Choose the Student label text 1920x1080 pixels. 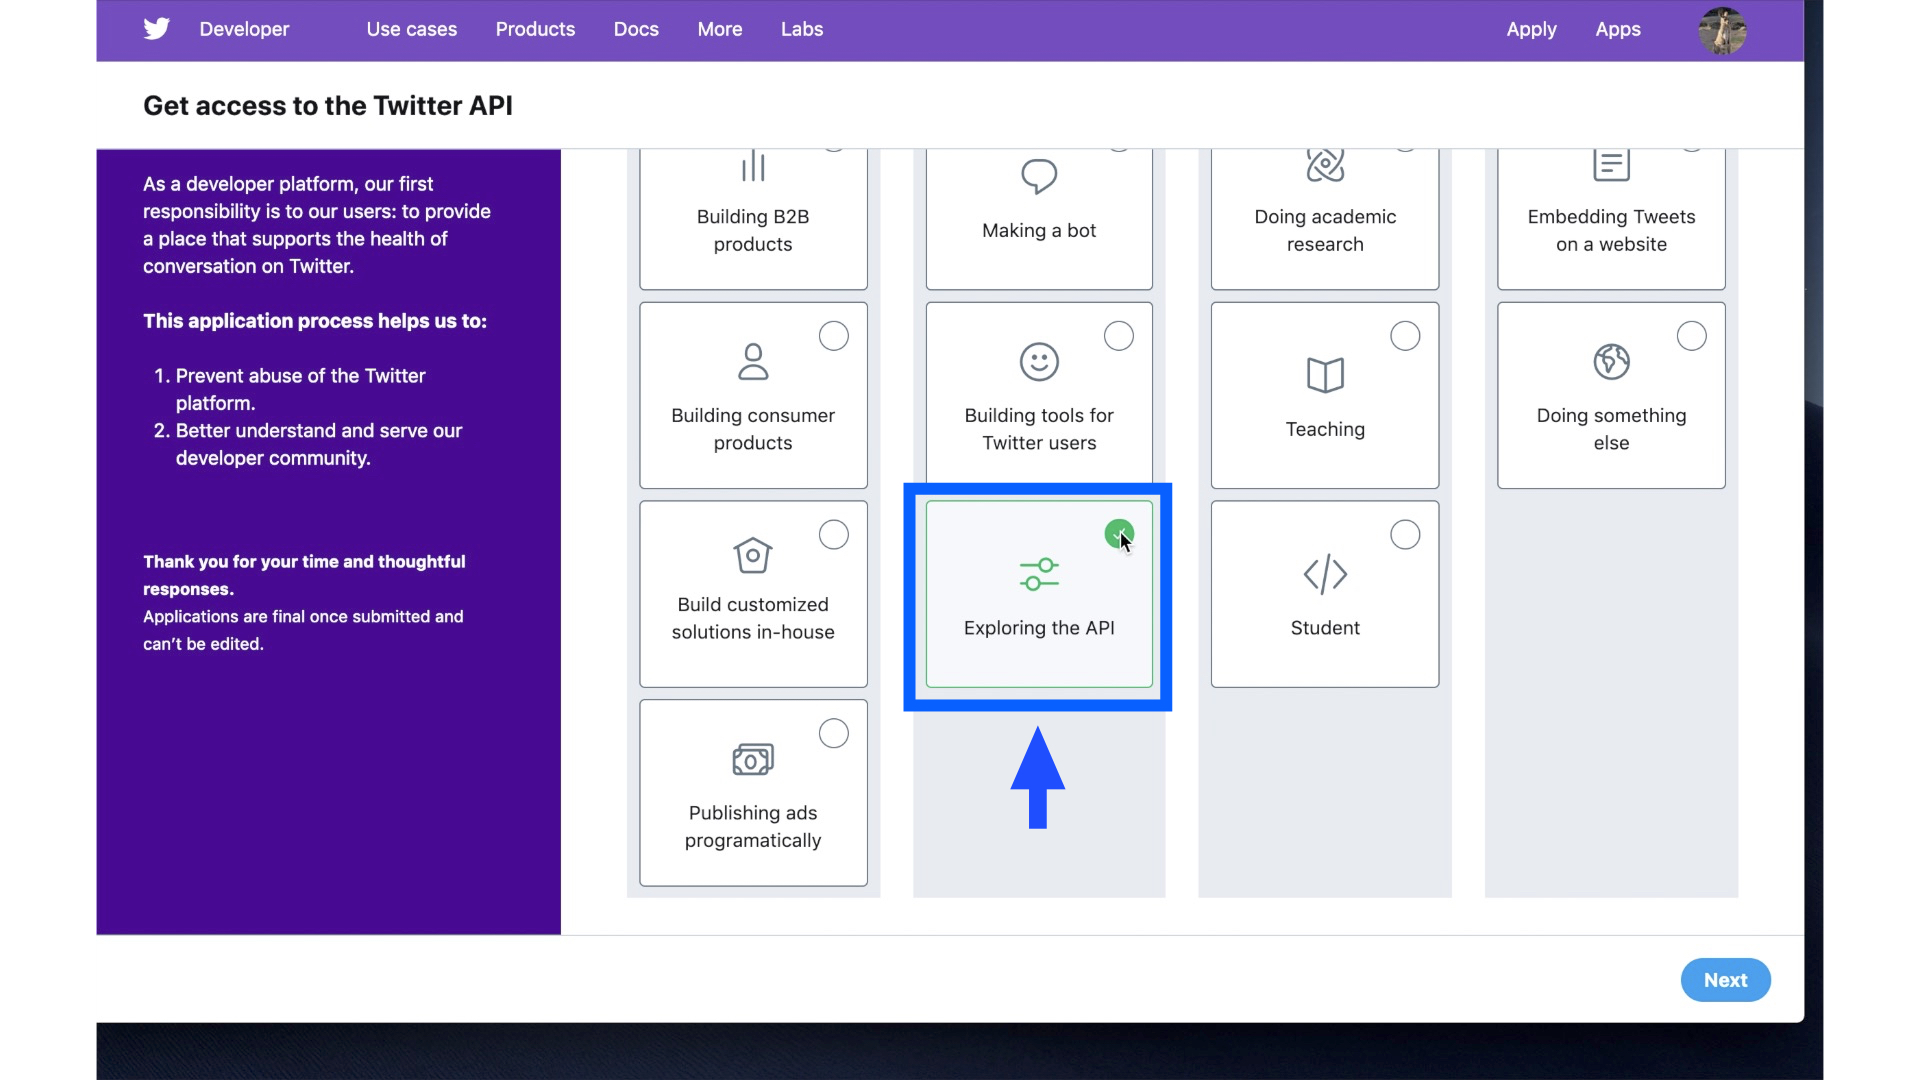(x=1325, y=628)
